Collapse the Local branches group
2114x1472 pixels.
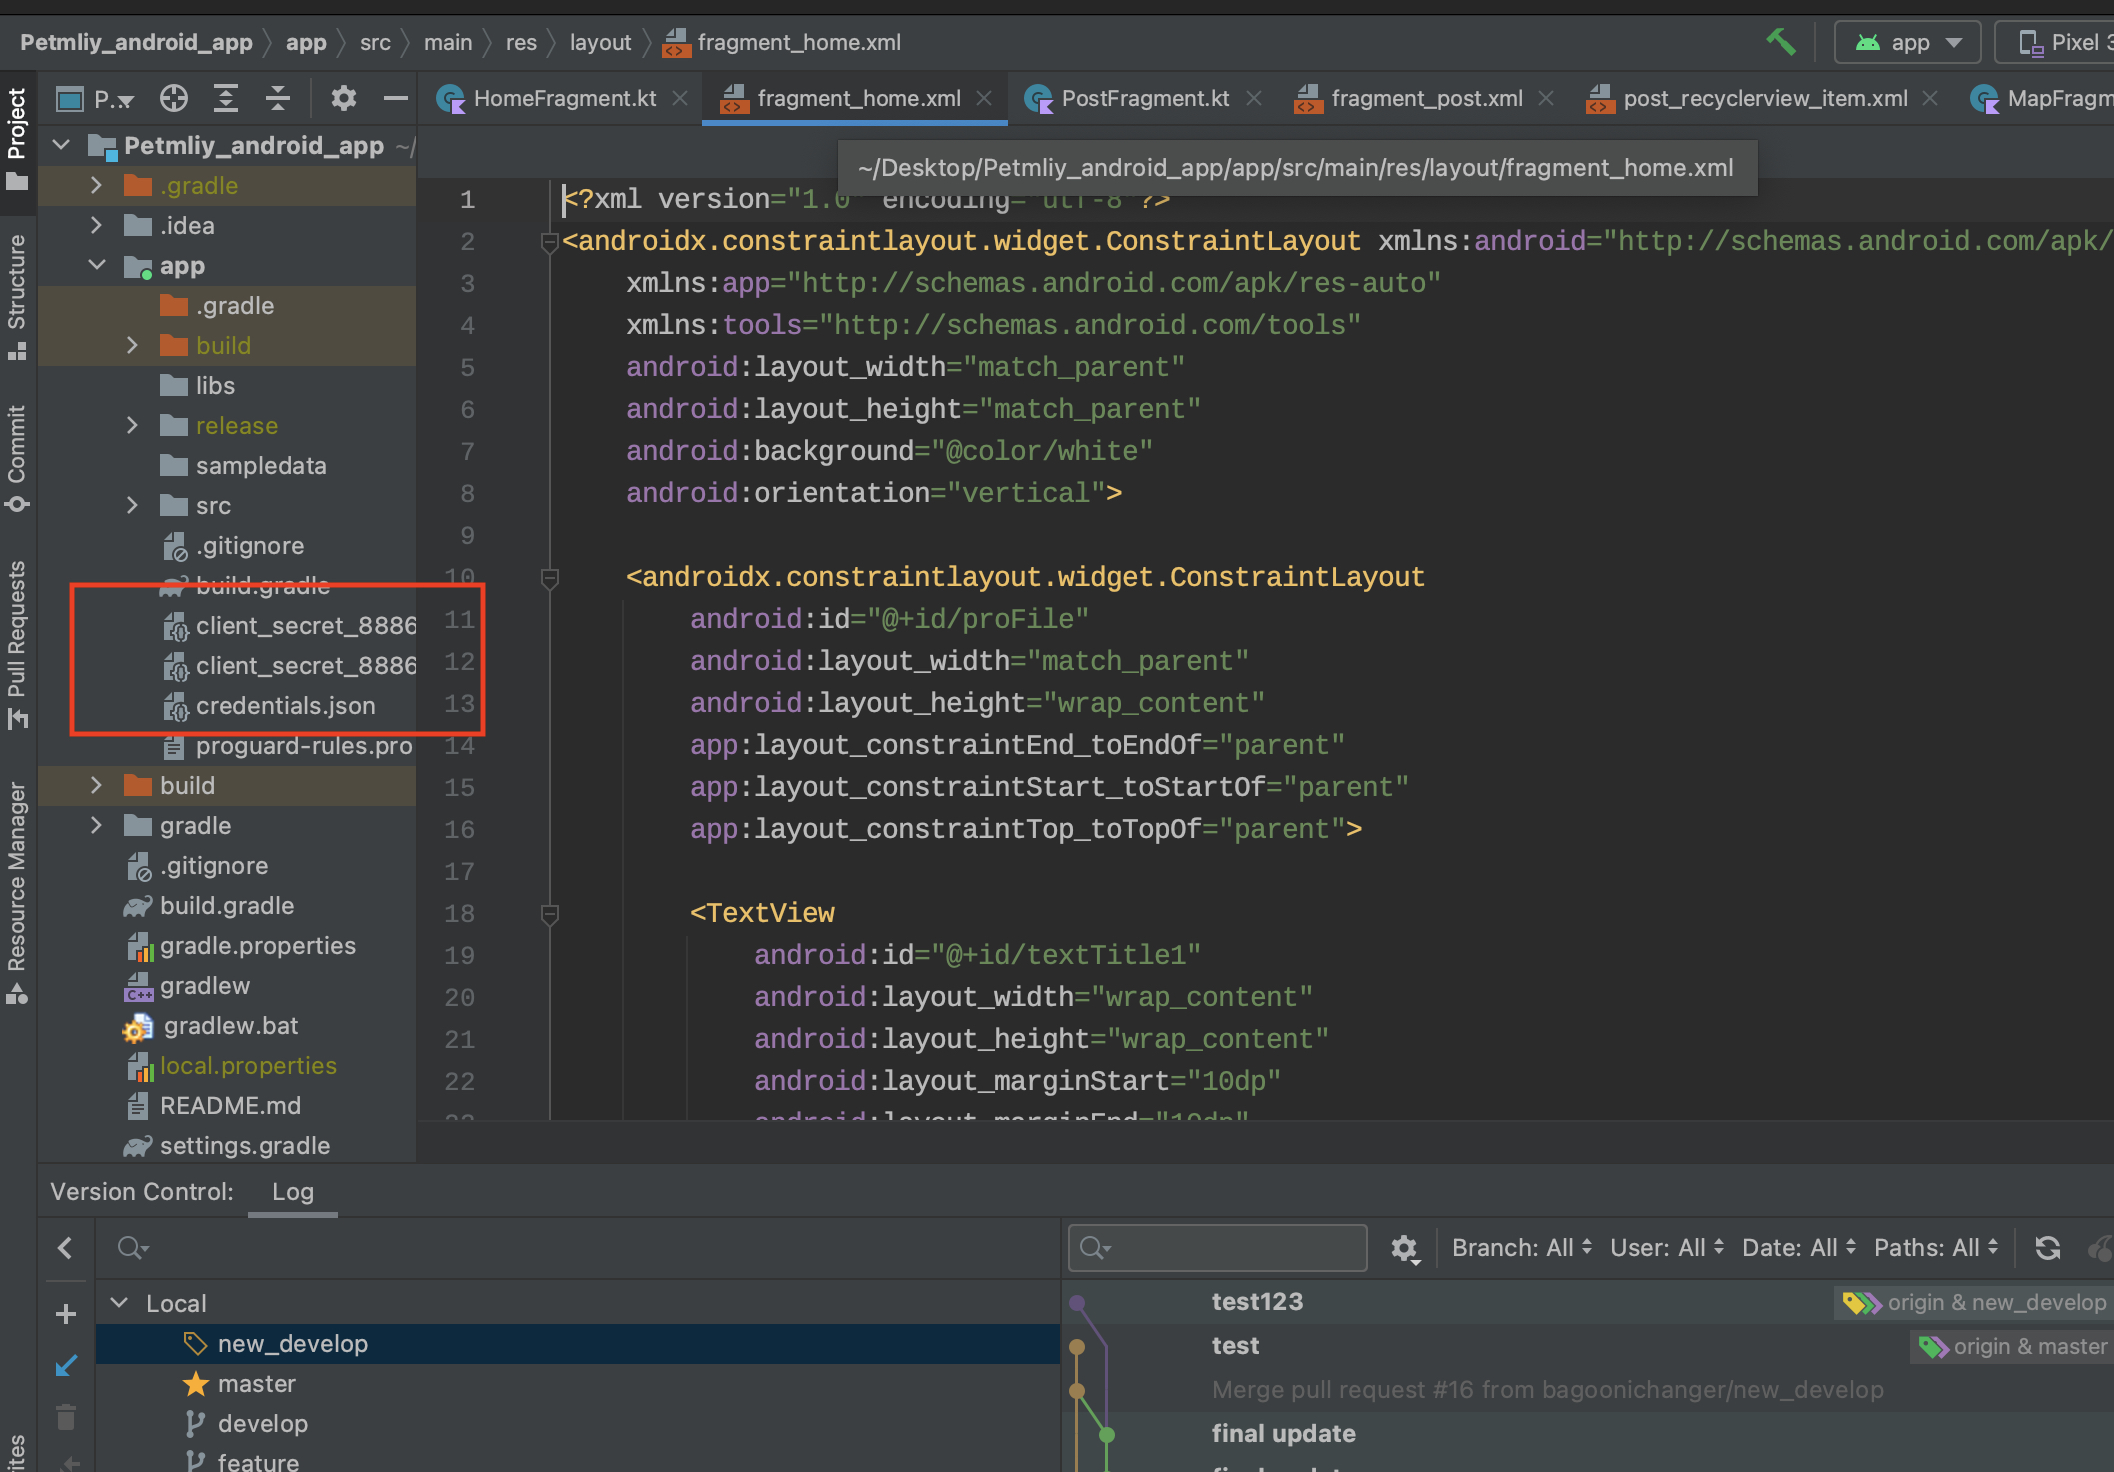tap(120, 1303)
